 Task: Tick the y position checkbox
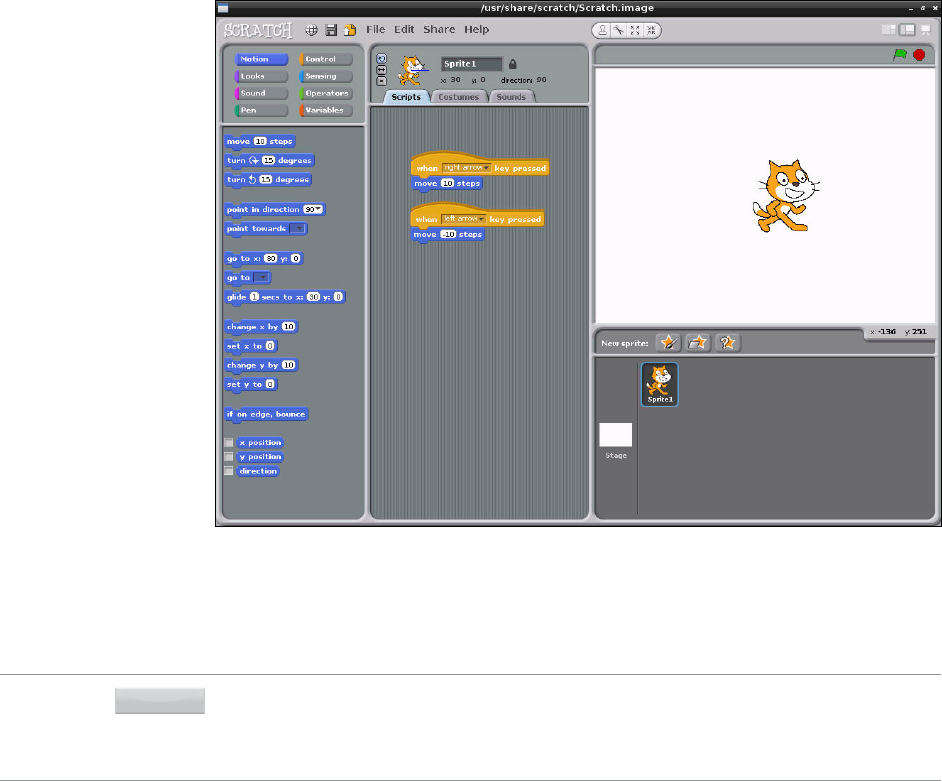click(x=229, y=457)
